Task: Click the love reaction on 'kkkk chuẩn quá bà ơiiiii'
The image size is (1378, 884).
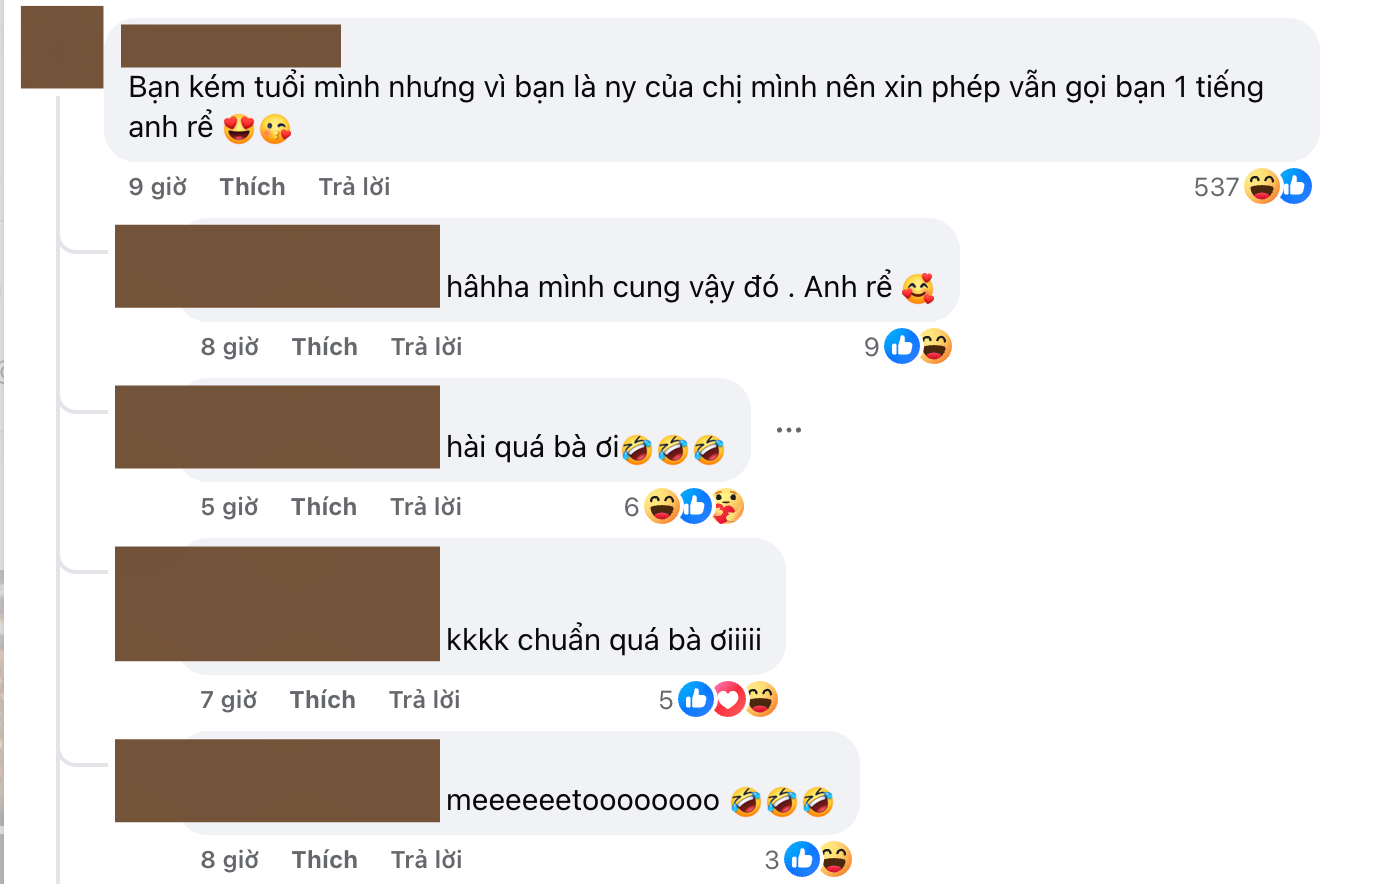Action: point(728,699)
